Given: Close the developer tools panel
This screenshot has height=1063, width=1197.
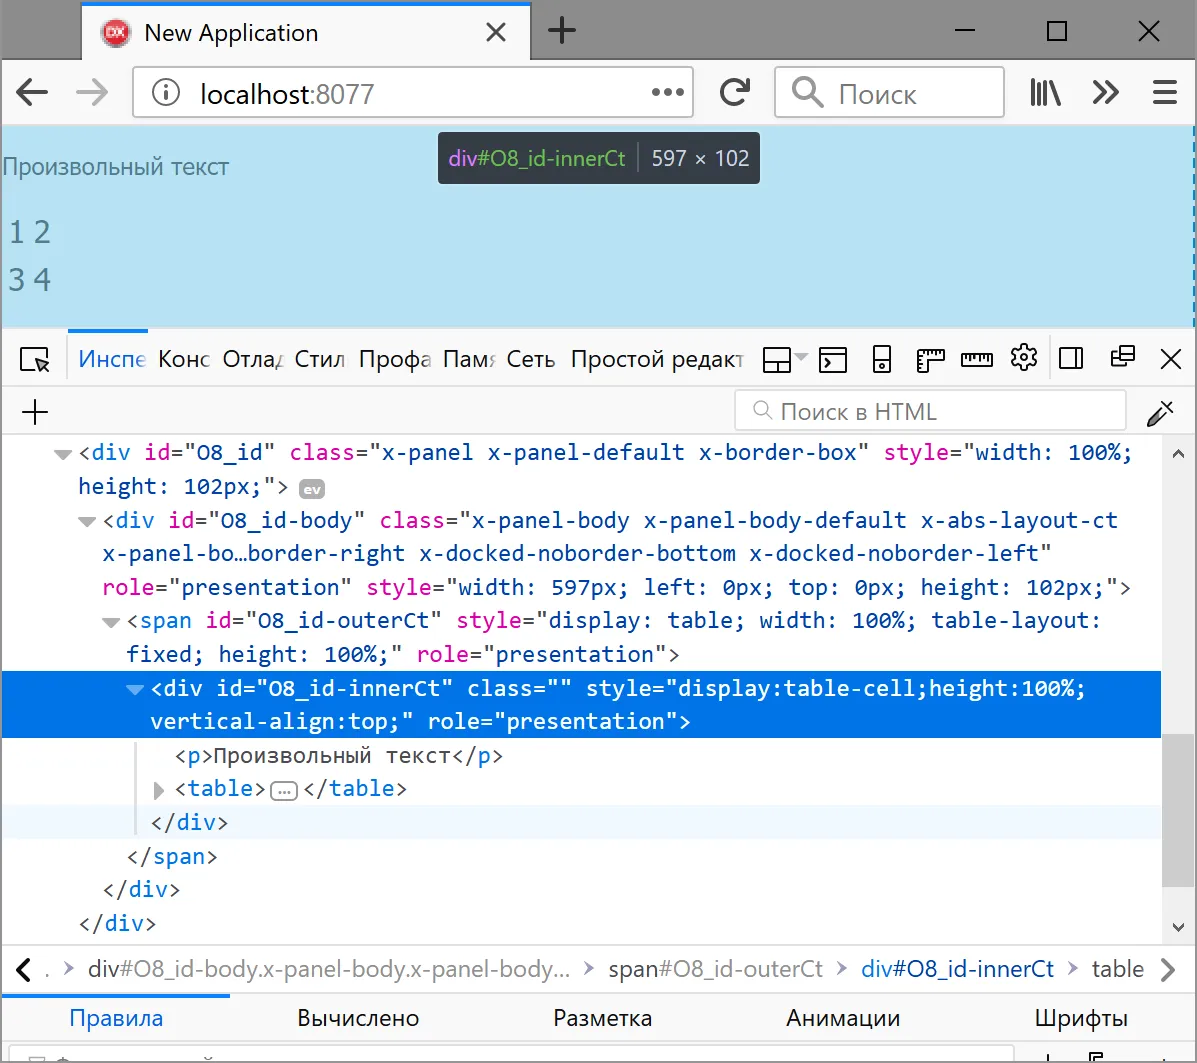Looking at the screenshot, I should tap(1170, 359).
